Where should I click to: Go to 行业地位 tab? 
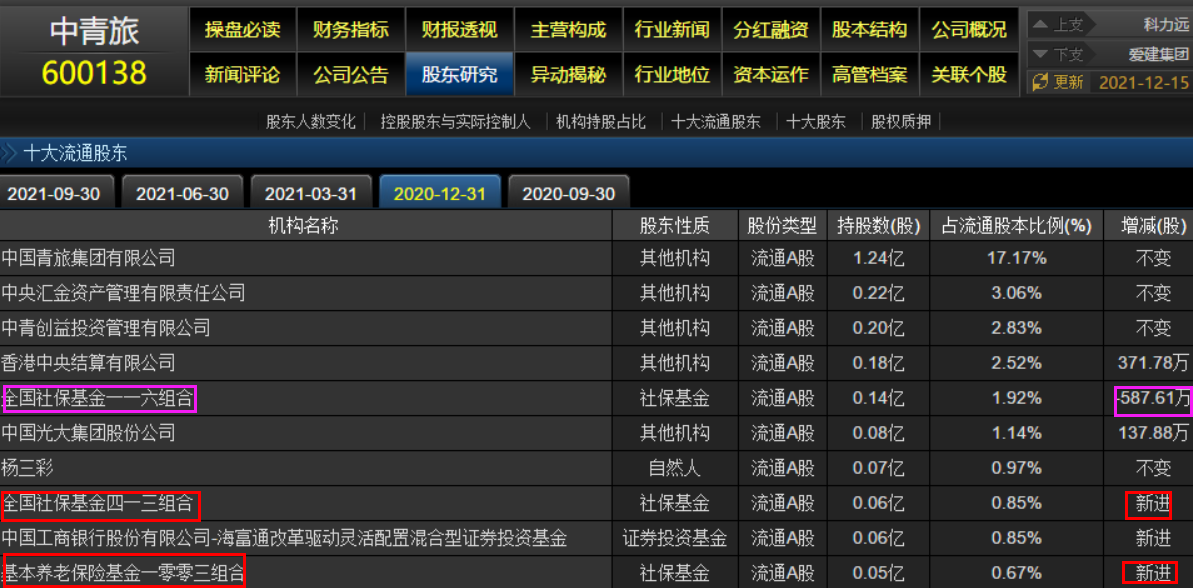click(672, 75)
